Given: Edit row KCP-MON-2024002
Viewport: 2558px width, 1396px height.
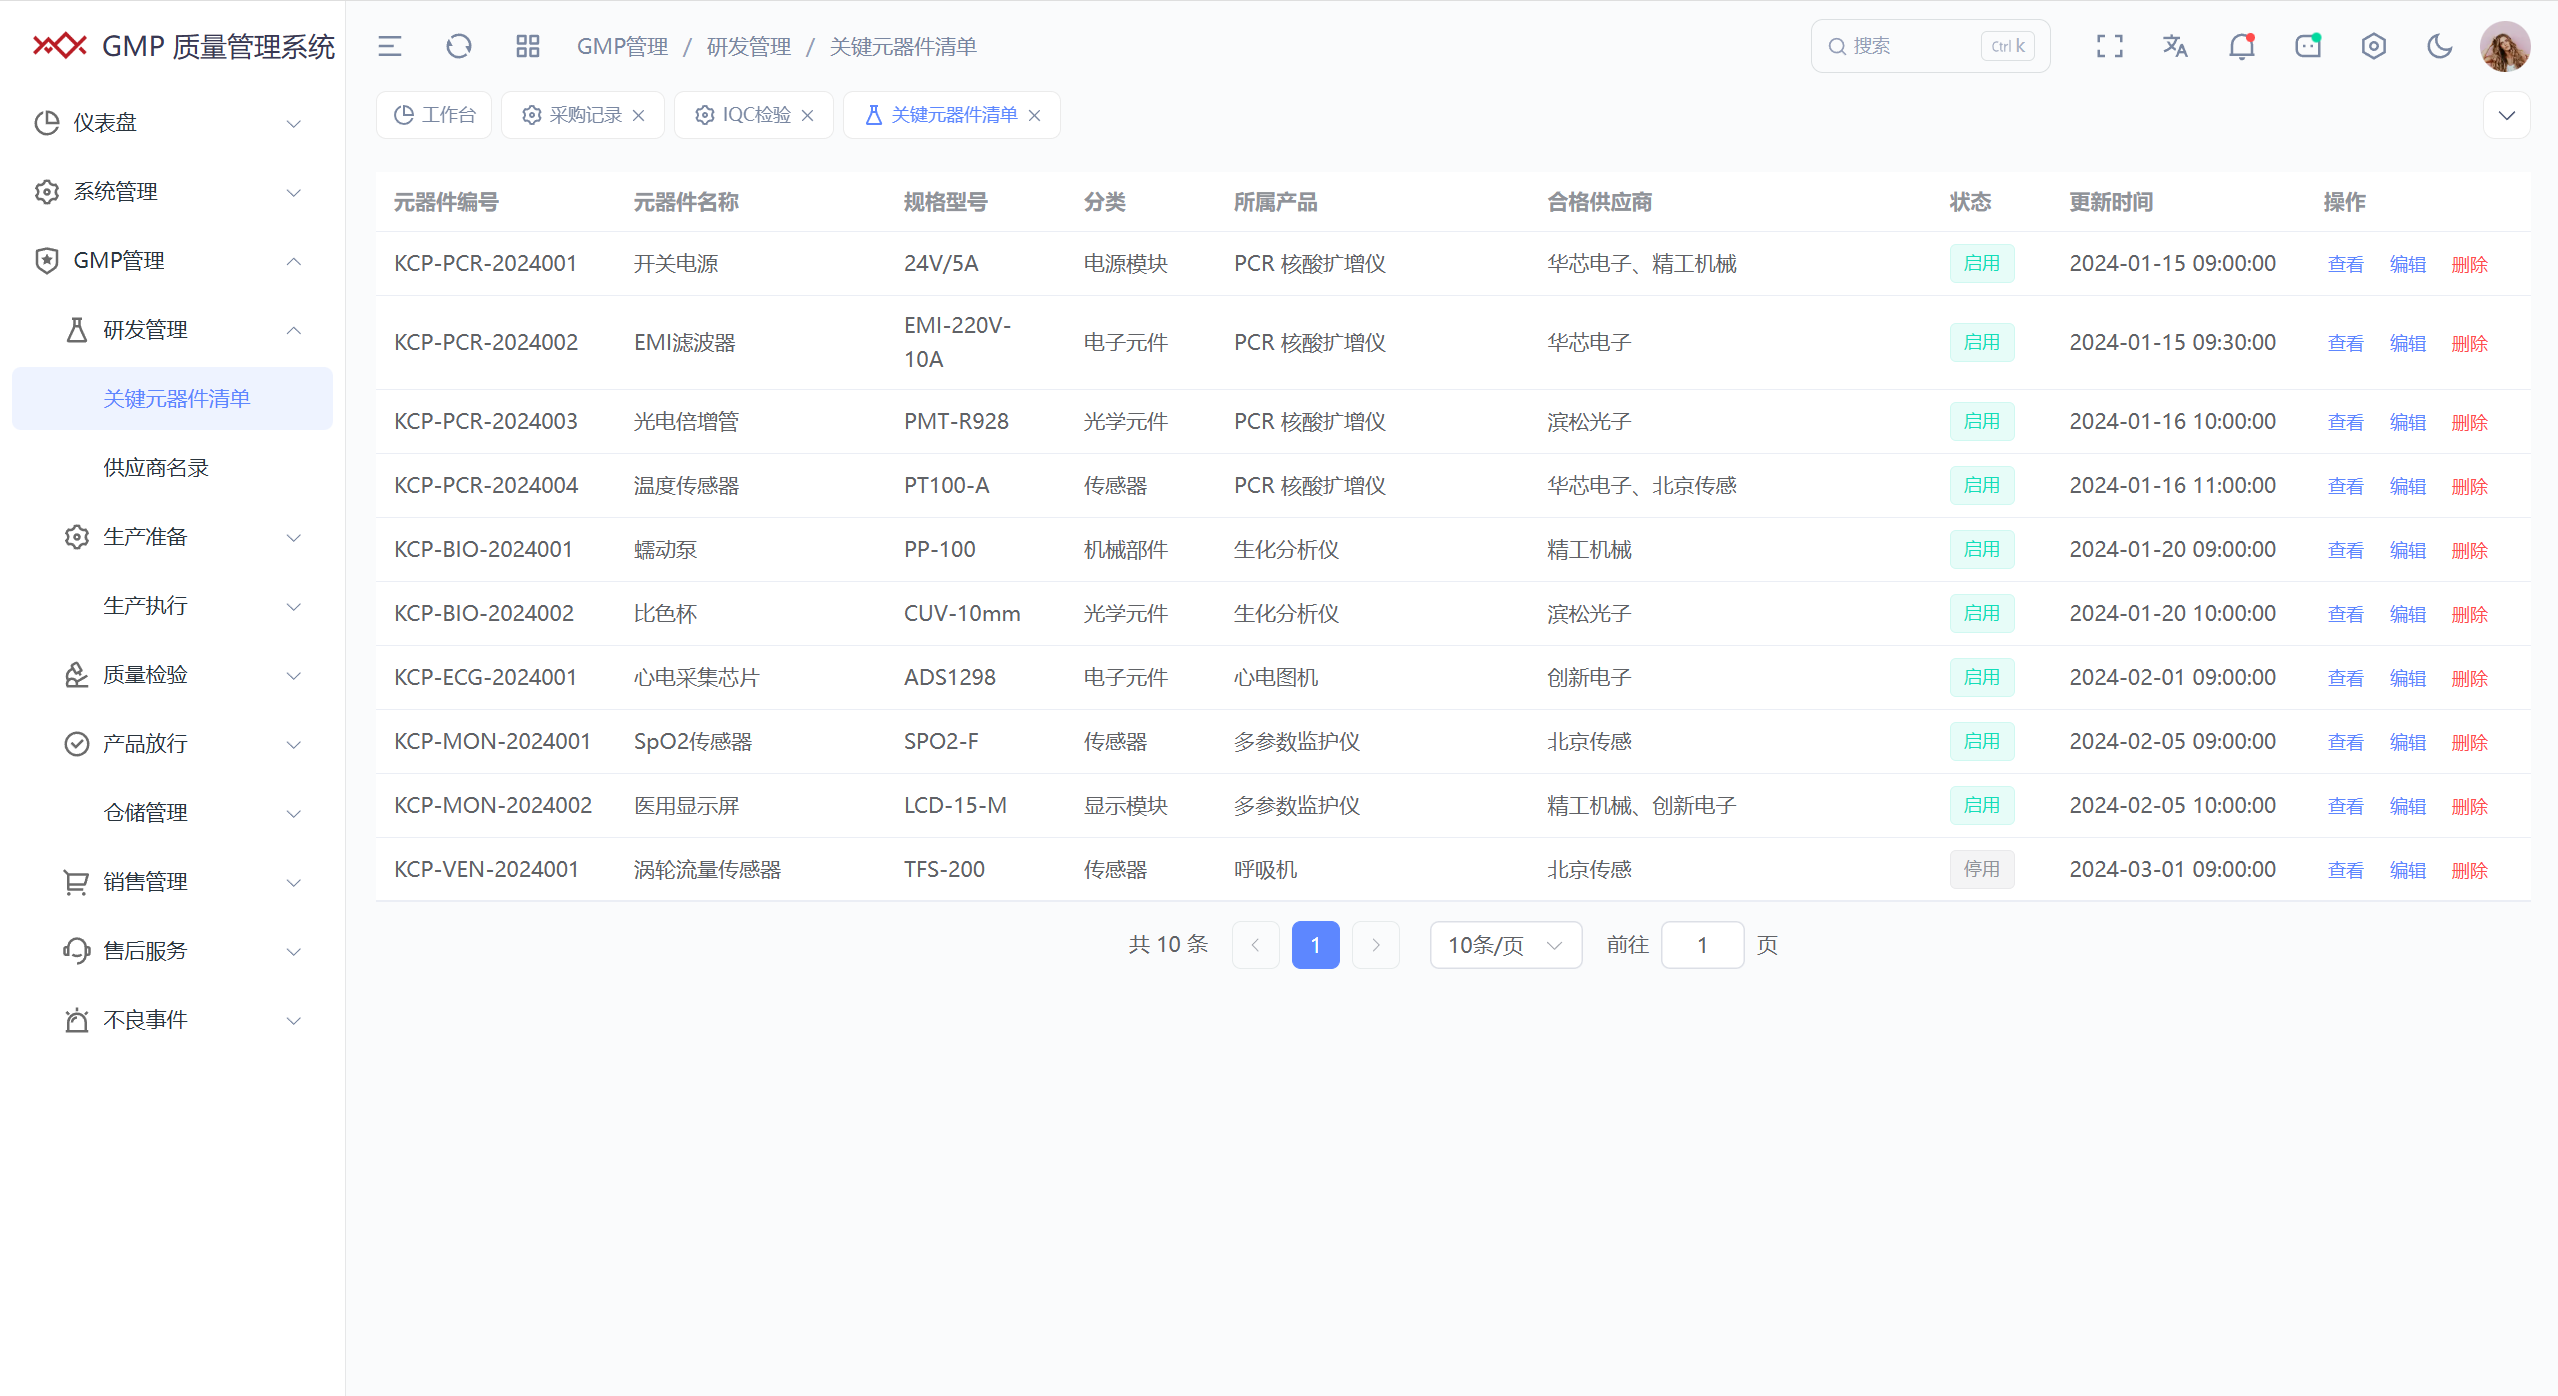Looking at the screenshot, I should pos(2408,806).
